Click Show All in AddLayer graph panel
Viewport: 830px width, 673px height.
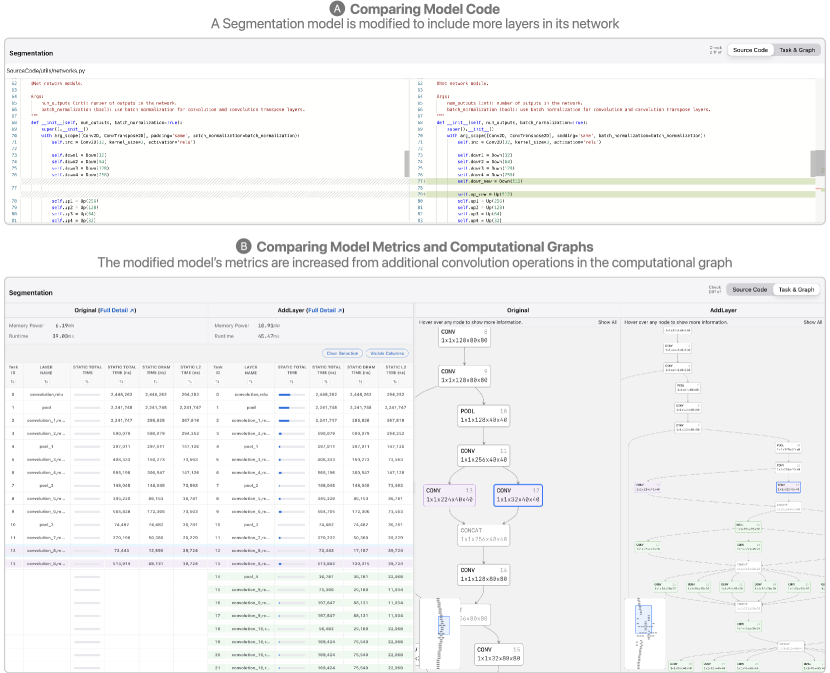pyautogui.click(x=813, y=322)
